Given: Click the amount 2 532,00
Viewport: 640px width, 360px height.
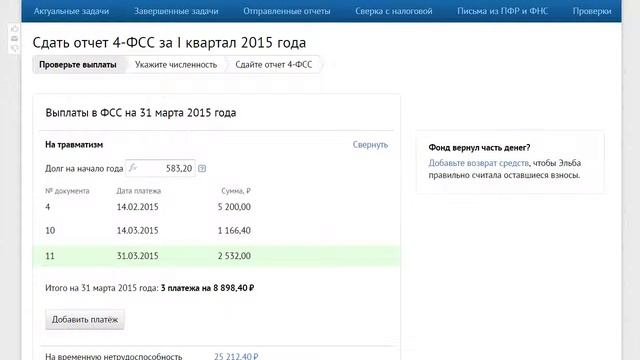Looking at the screenshot, I should [x=234, y=256].
